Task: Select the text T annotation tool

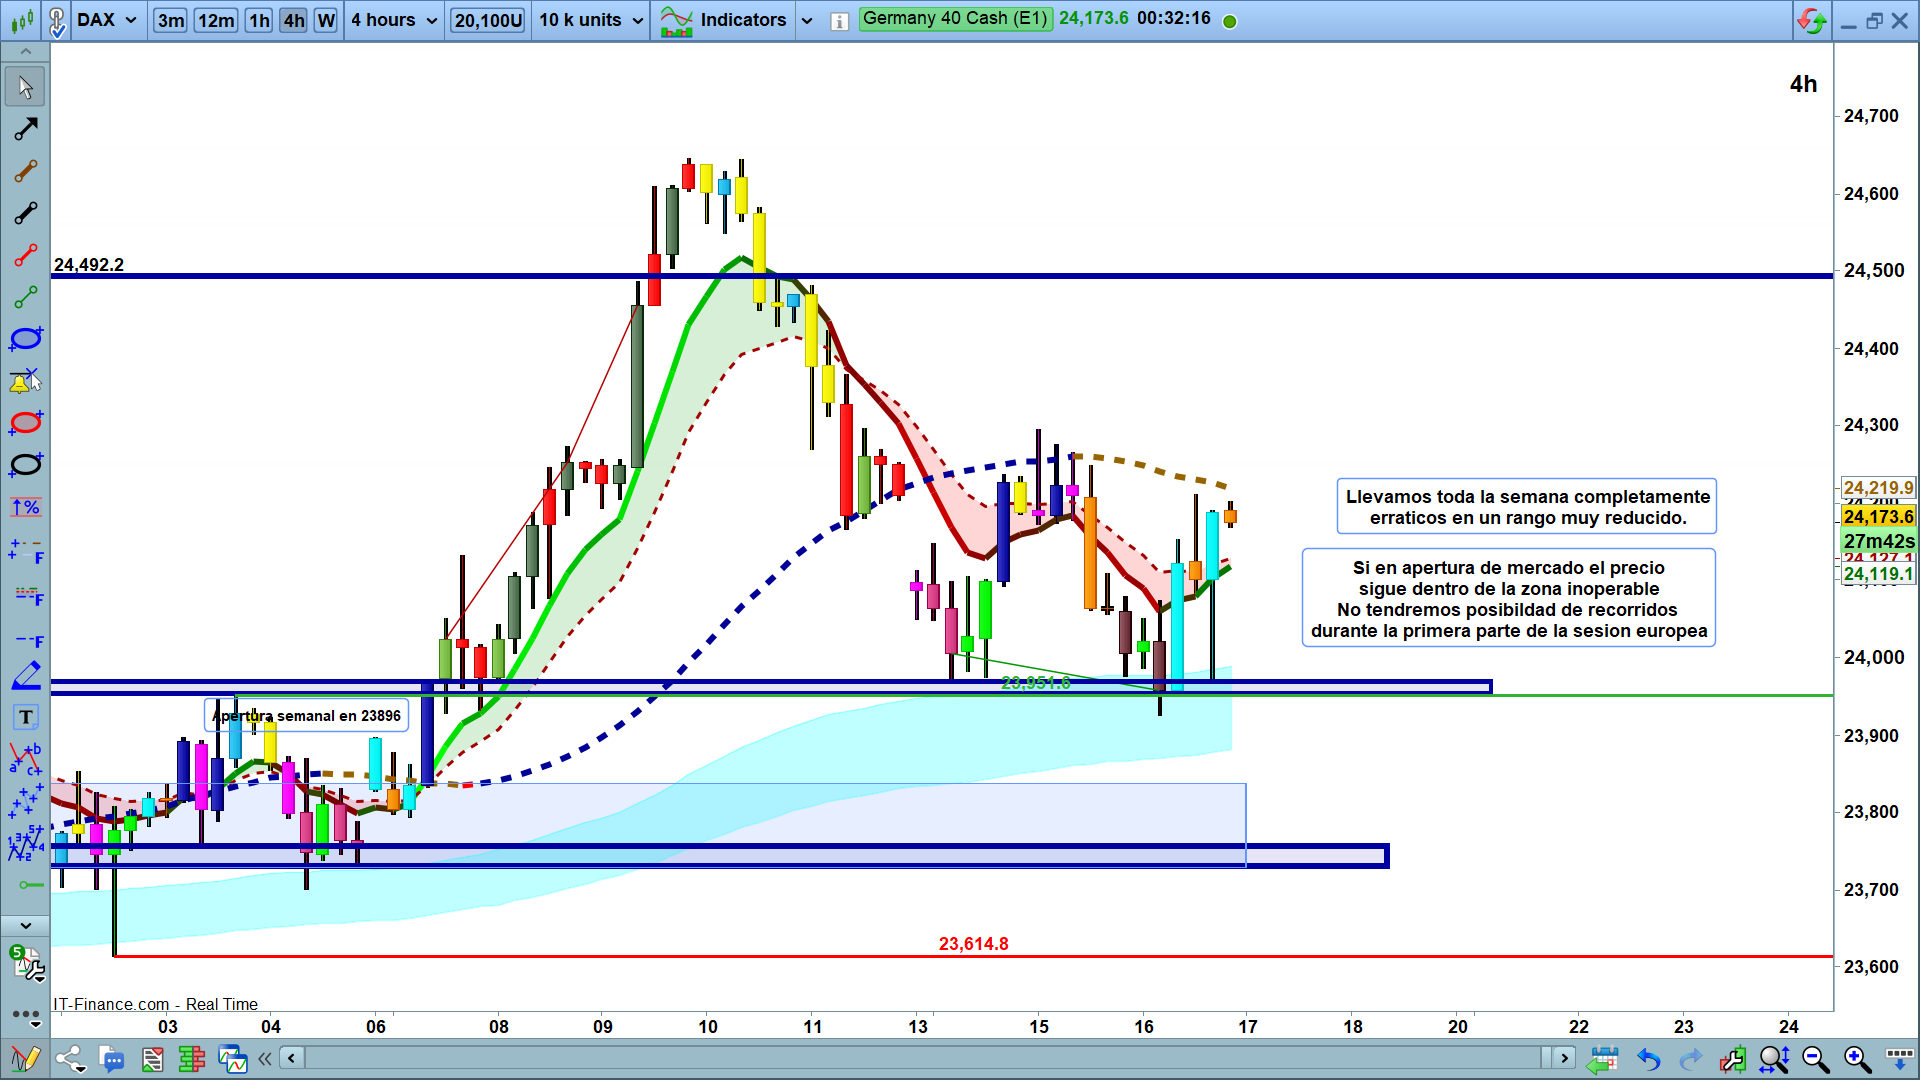Action: [25, 717]
